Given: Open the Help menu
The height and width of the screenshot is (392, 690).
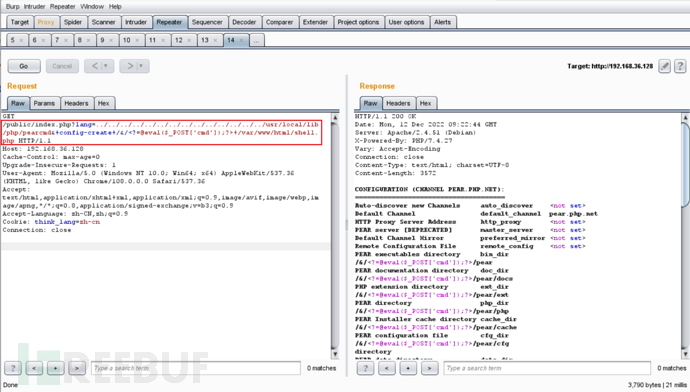Looking at the screenshot, I should [115, 7].
